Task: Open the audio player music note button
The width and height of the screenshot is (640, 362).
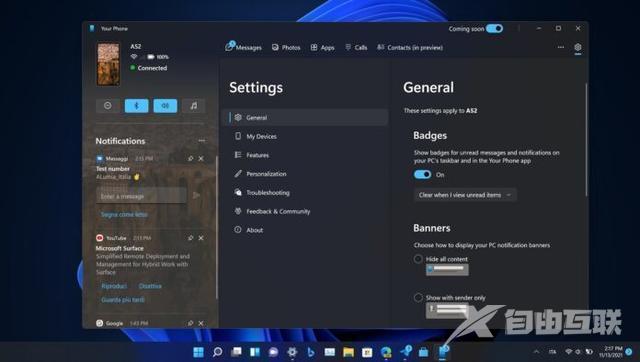Action: tap(193, 106)
